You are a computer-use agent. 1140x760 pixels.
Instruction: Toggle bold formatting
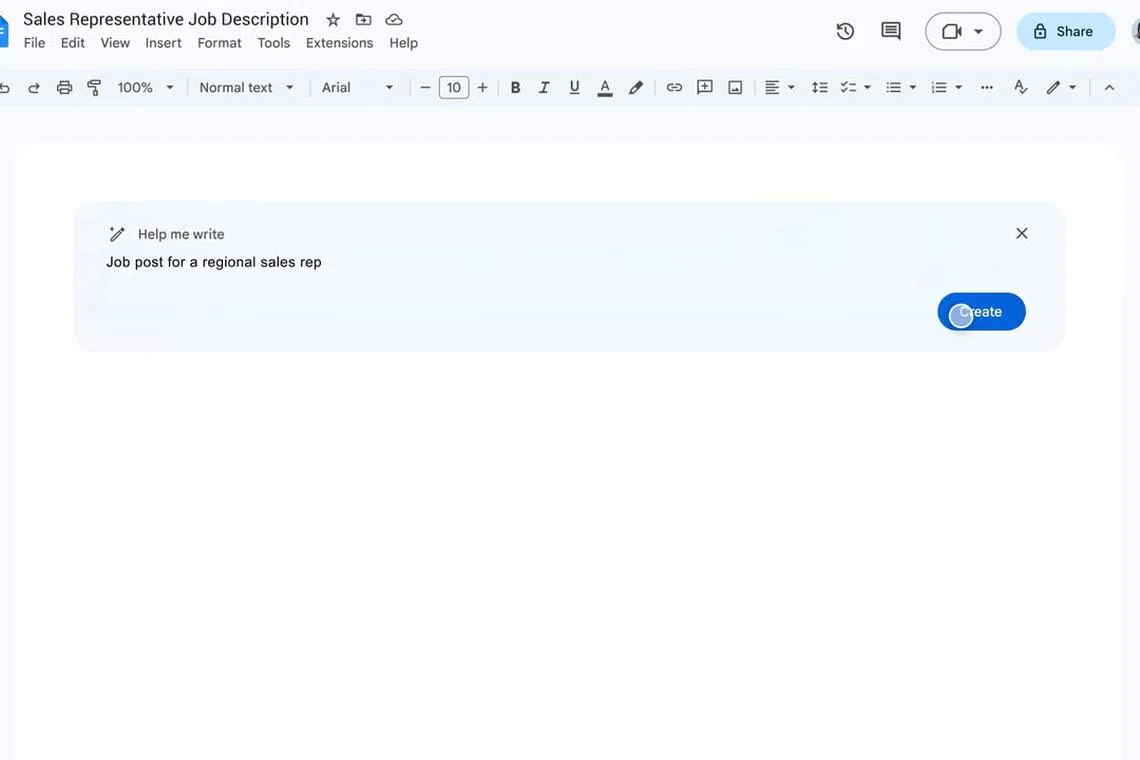tap(515, 88)
